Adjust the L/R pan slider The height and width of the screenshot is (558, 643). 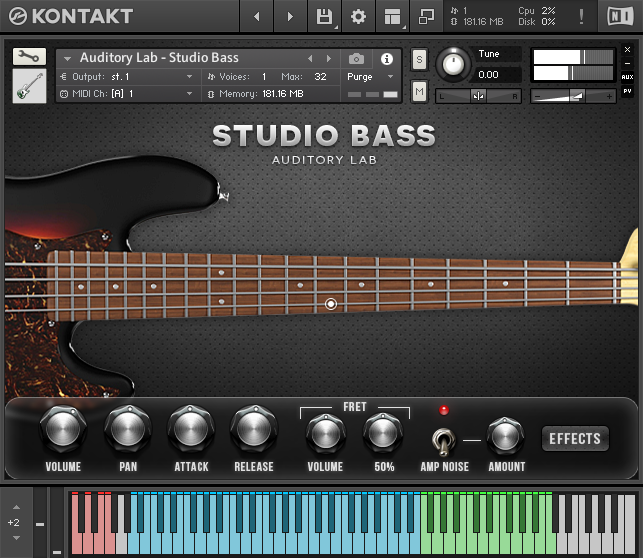478,97
